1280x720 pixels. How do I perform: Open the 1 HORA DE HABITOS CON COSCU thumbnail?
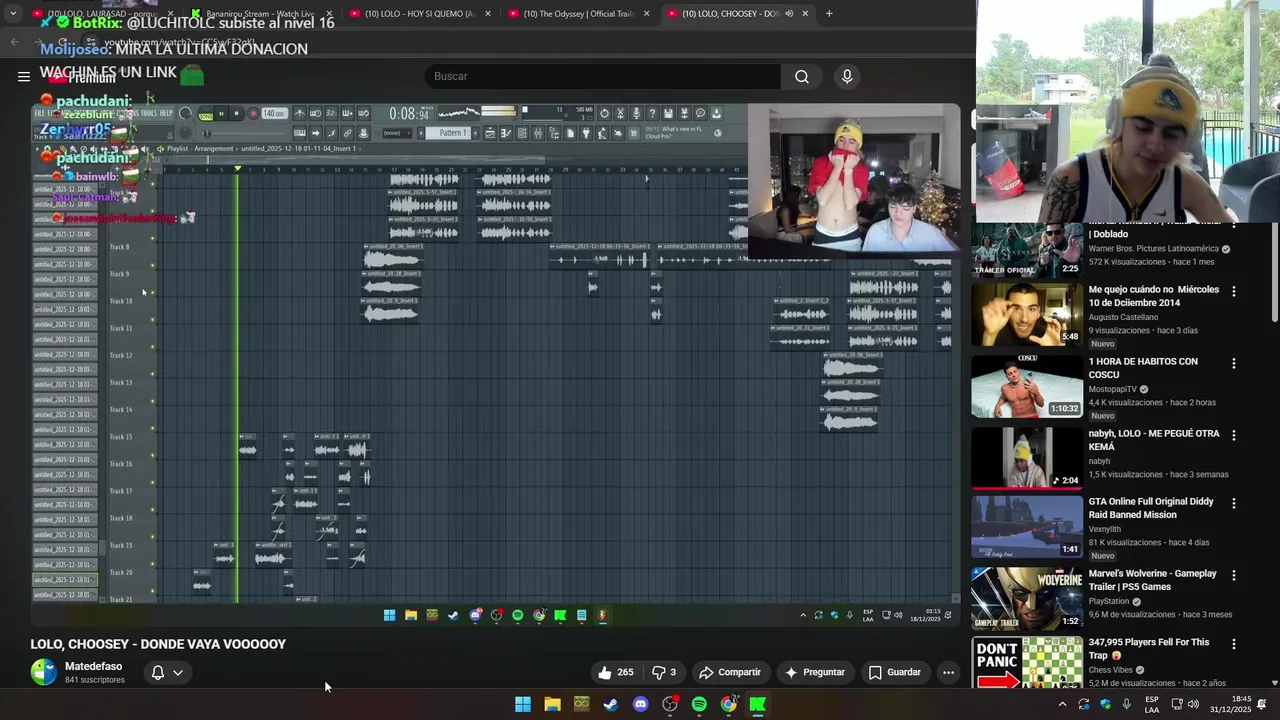[x=1027, y=386]
